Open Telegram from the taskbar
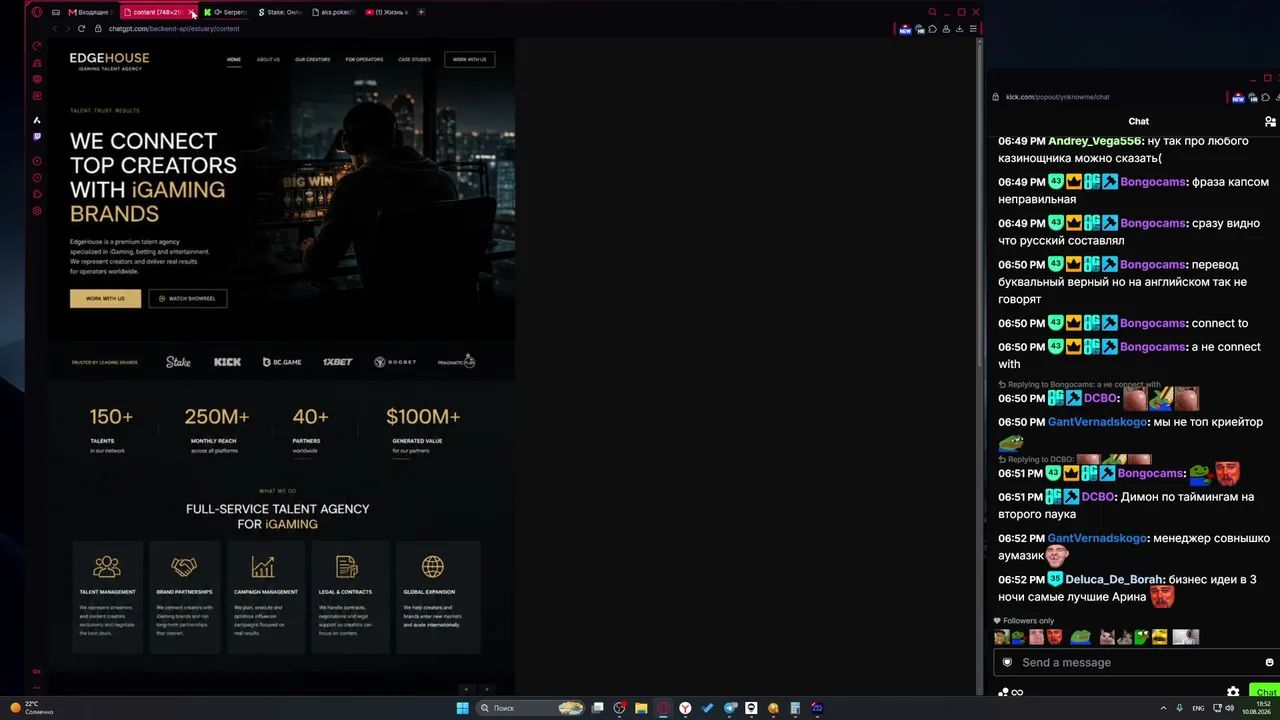Screen dimensions: 1280x720 pos(729,708)
